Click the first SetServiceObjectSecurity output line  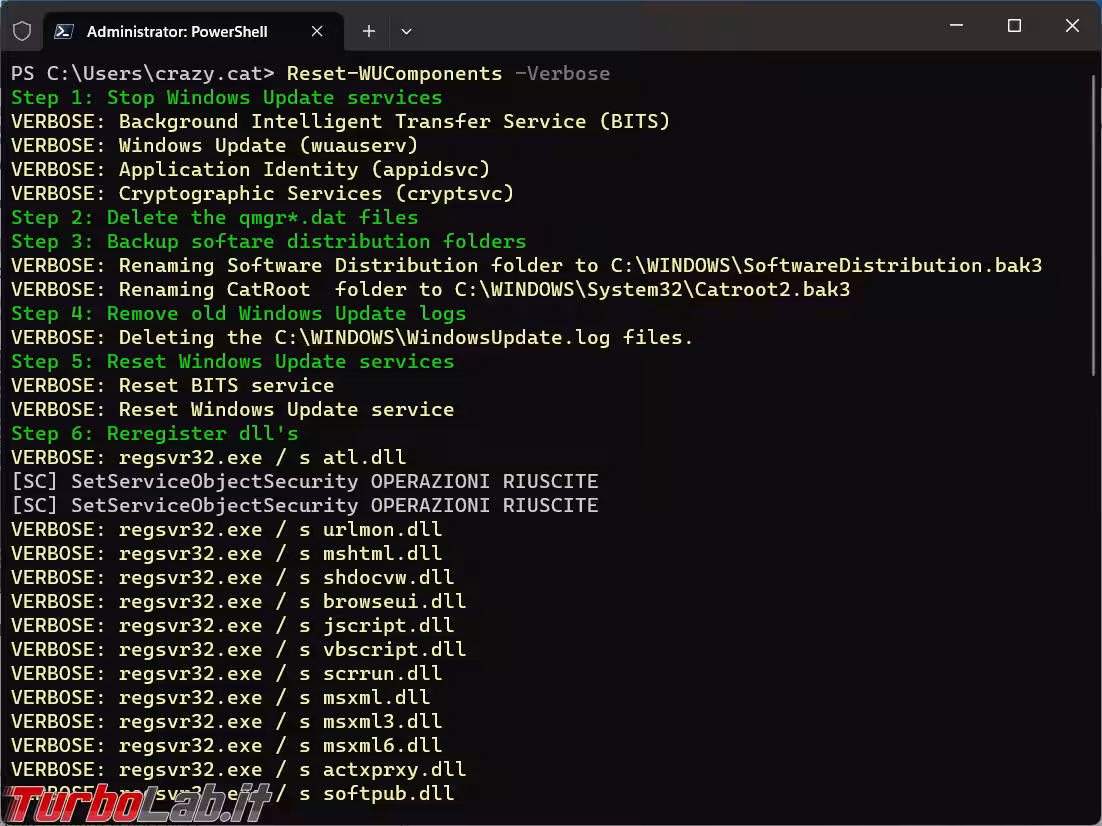pyautogui.click(x=304, y=481)
